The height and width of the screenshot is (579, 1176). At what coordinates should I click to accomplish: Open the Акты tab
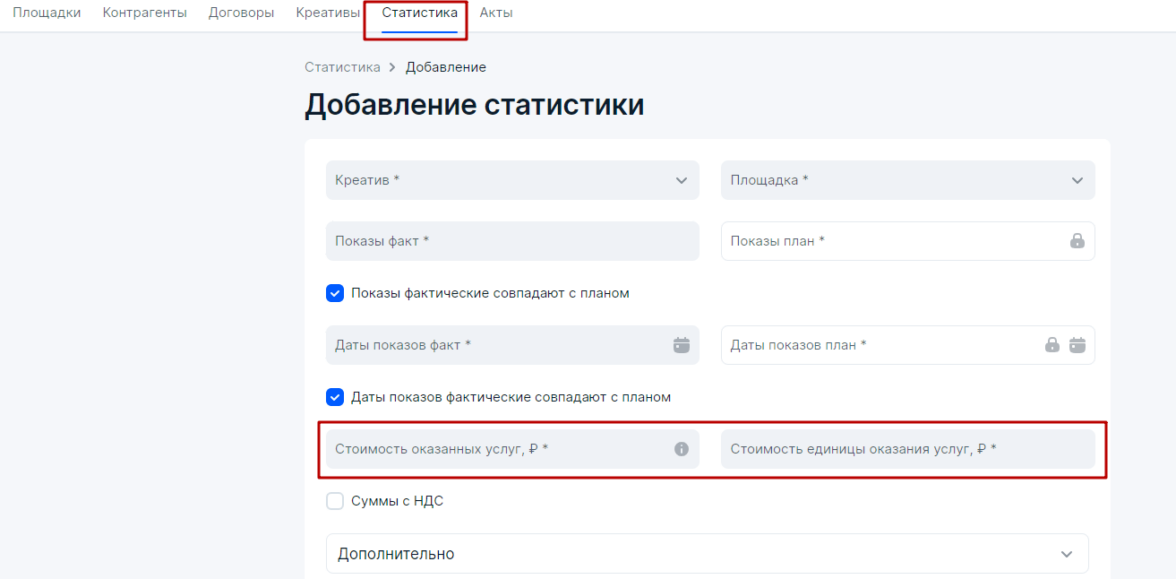tap(496, 13)
